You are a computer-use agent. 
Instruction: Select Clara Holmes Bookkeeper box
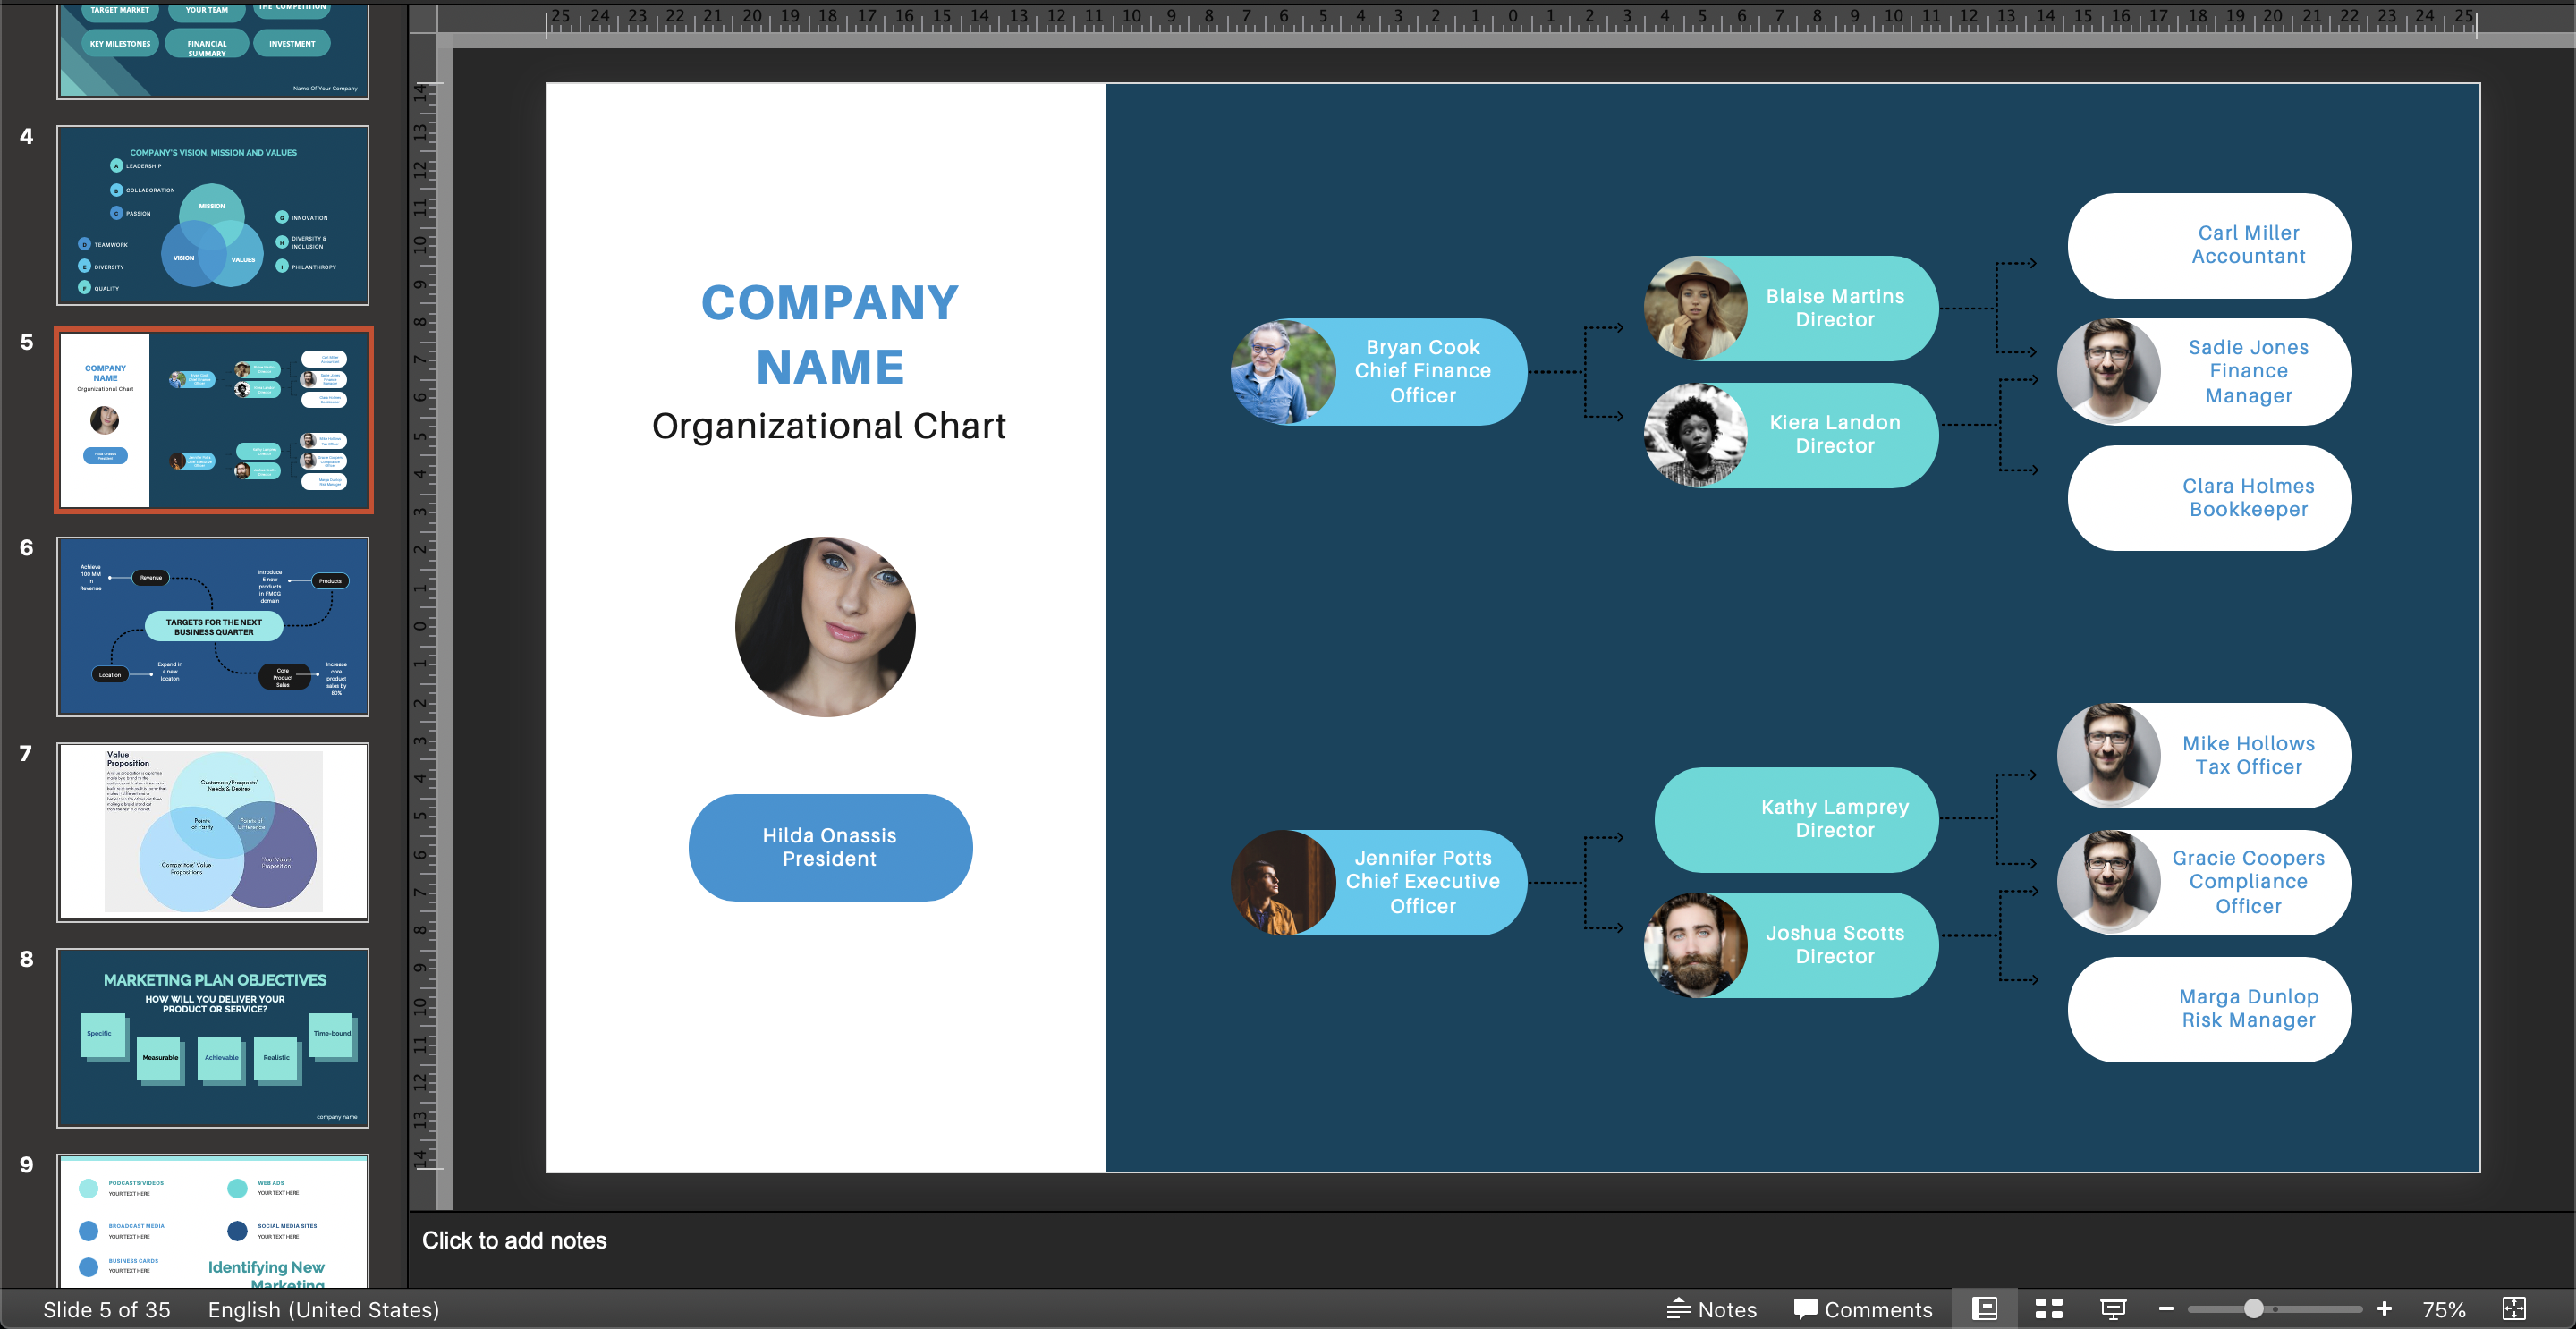point(2210,497)
